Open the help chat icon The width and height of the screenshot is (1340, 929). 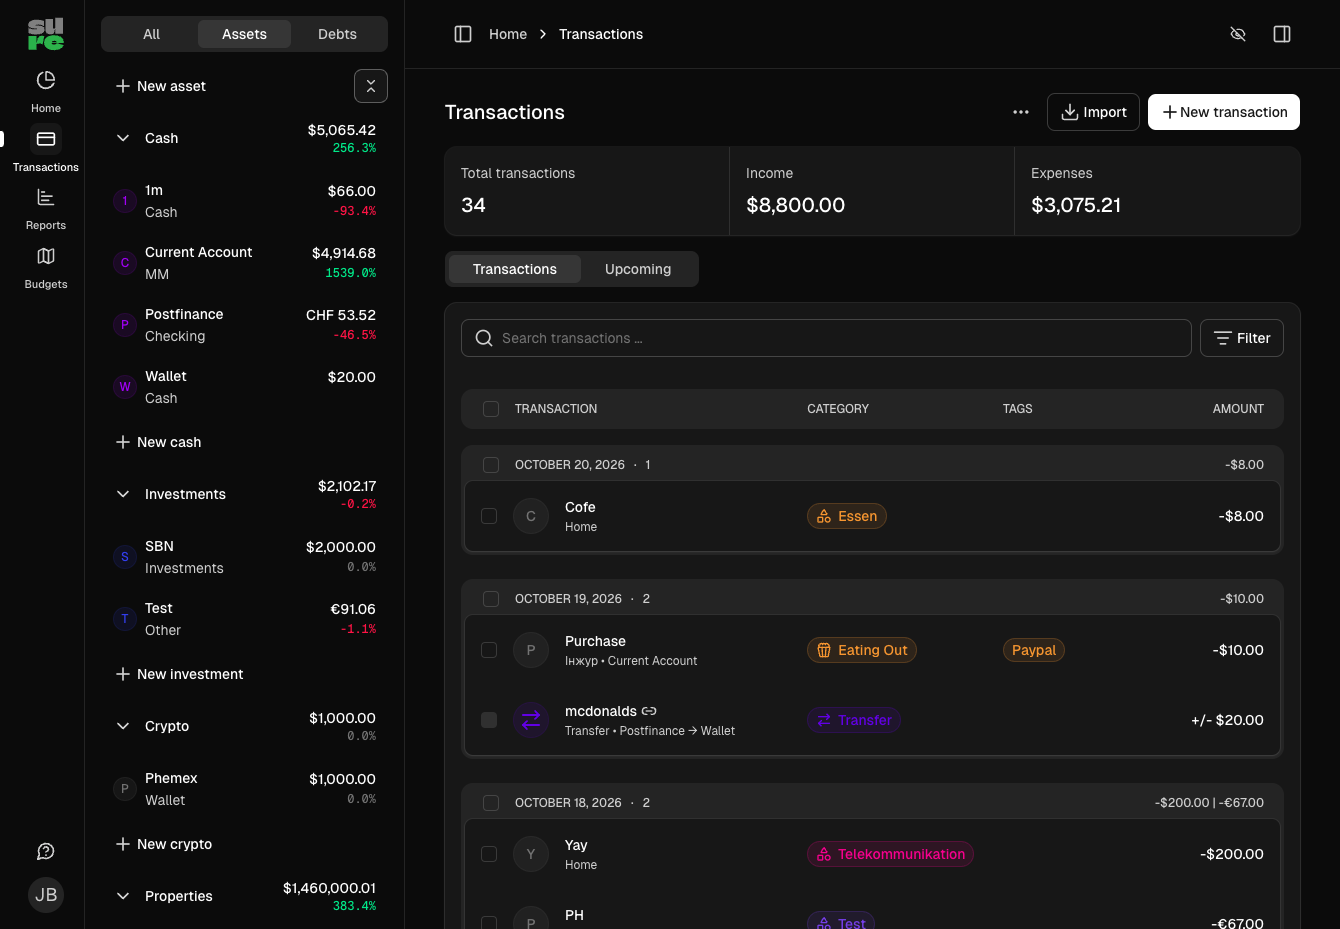pos(46,851)
